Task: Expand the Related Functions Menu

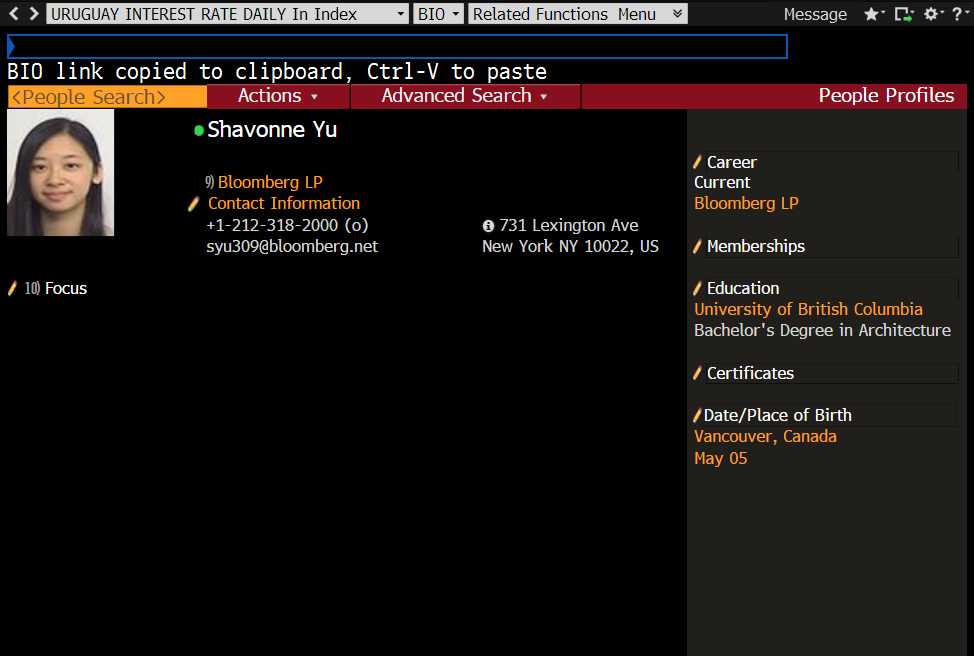Action: click(578, 14)
